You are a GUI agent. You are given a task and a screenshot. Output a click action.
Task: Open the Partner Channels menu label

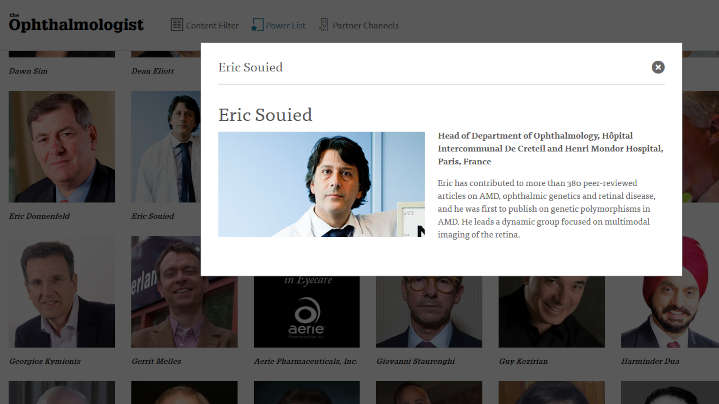(x=365, y=26)
